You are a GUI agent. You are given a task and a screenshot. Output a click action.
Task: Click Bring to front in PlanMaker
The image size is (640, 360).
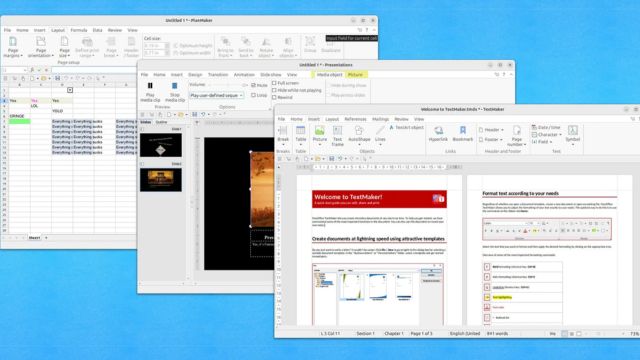[225, 47]
